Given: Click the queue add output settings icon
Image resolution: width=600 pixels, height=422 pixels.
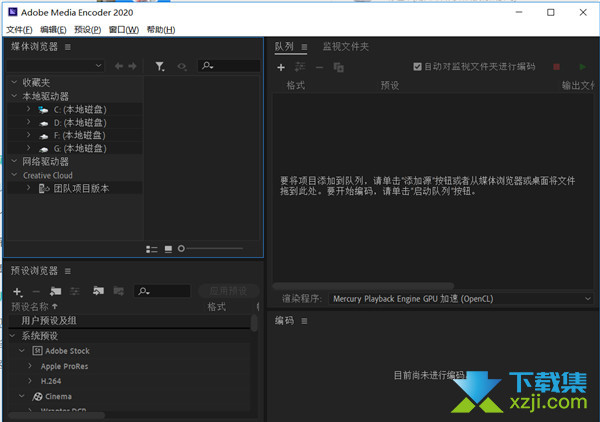Looking at the screenshot, I should (300, 67).
